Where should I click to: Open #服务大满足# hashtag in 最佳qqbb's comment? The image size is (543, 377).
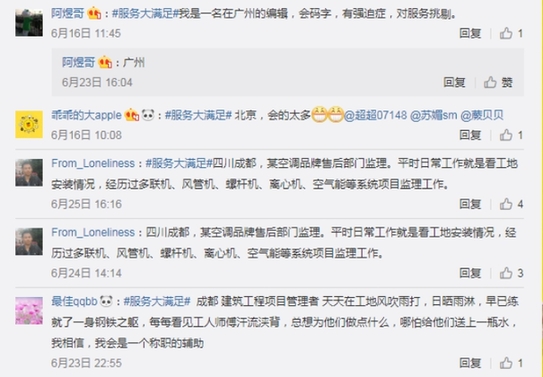(157, 301)
